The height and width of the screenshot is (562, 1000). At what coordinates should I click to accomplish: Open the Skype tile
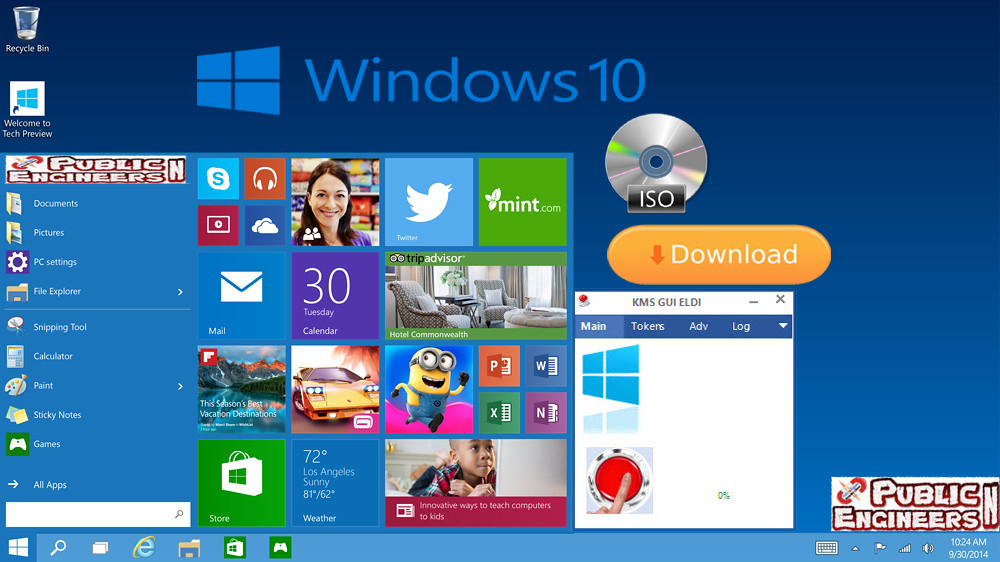218,179
